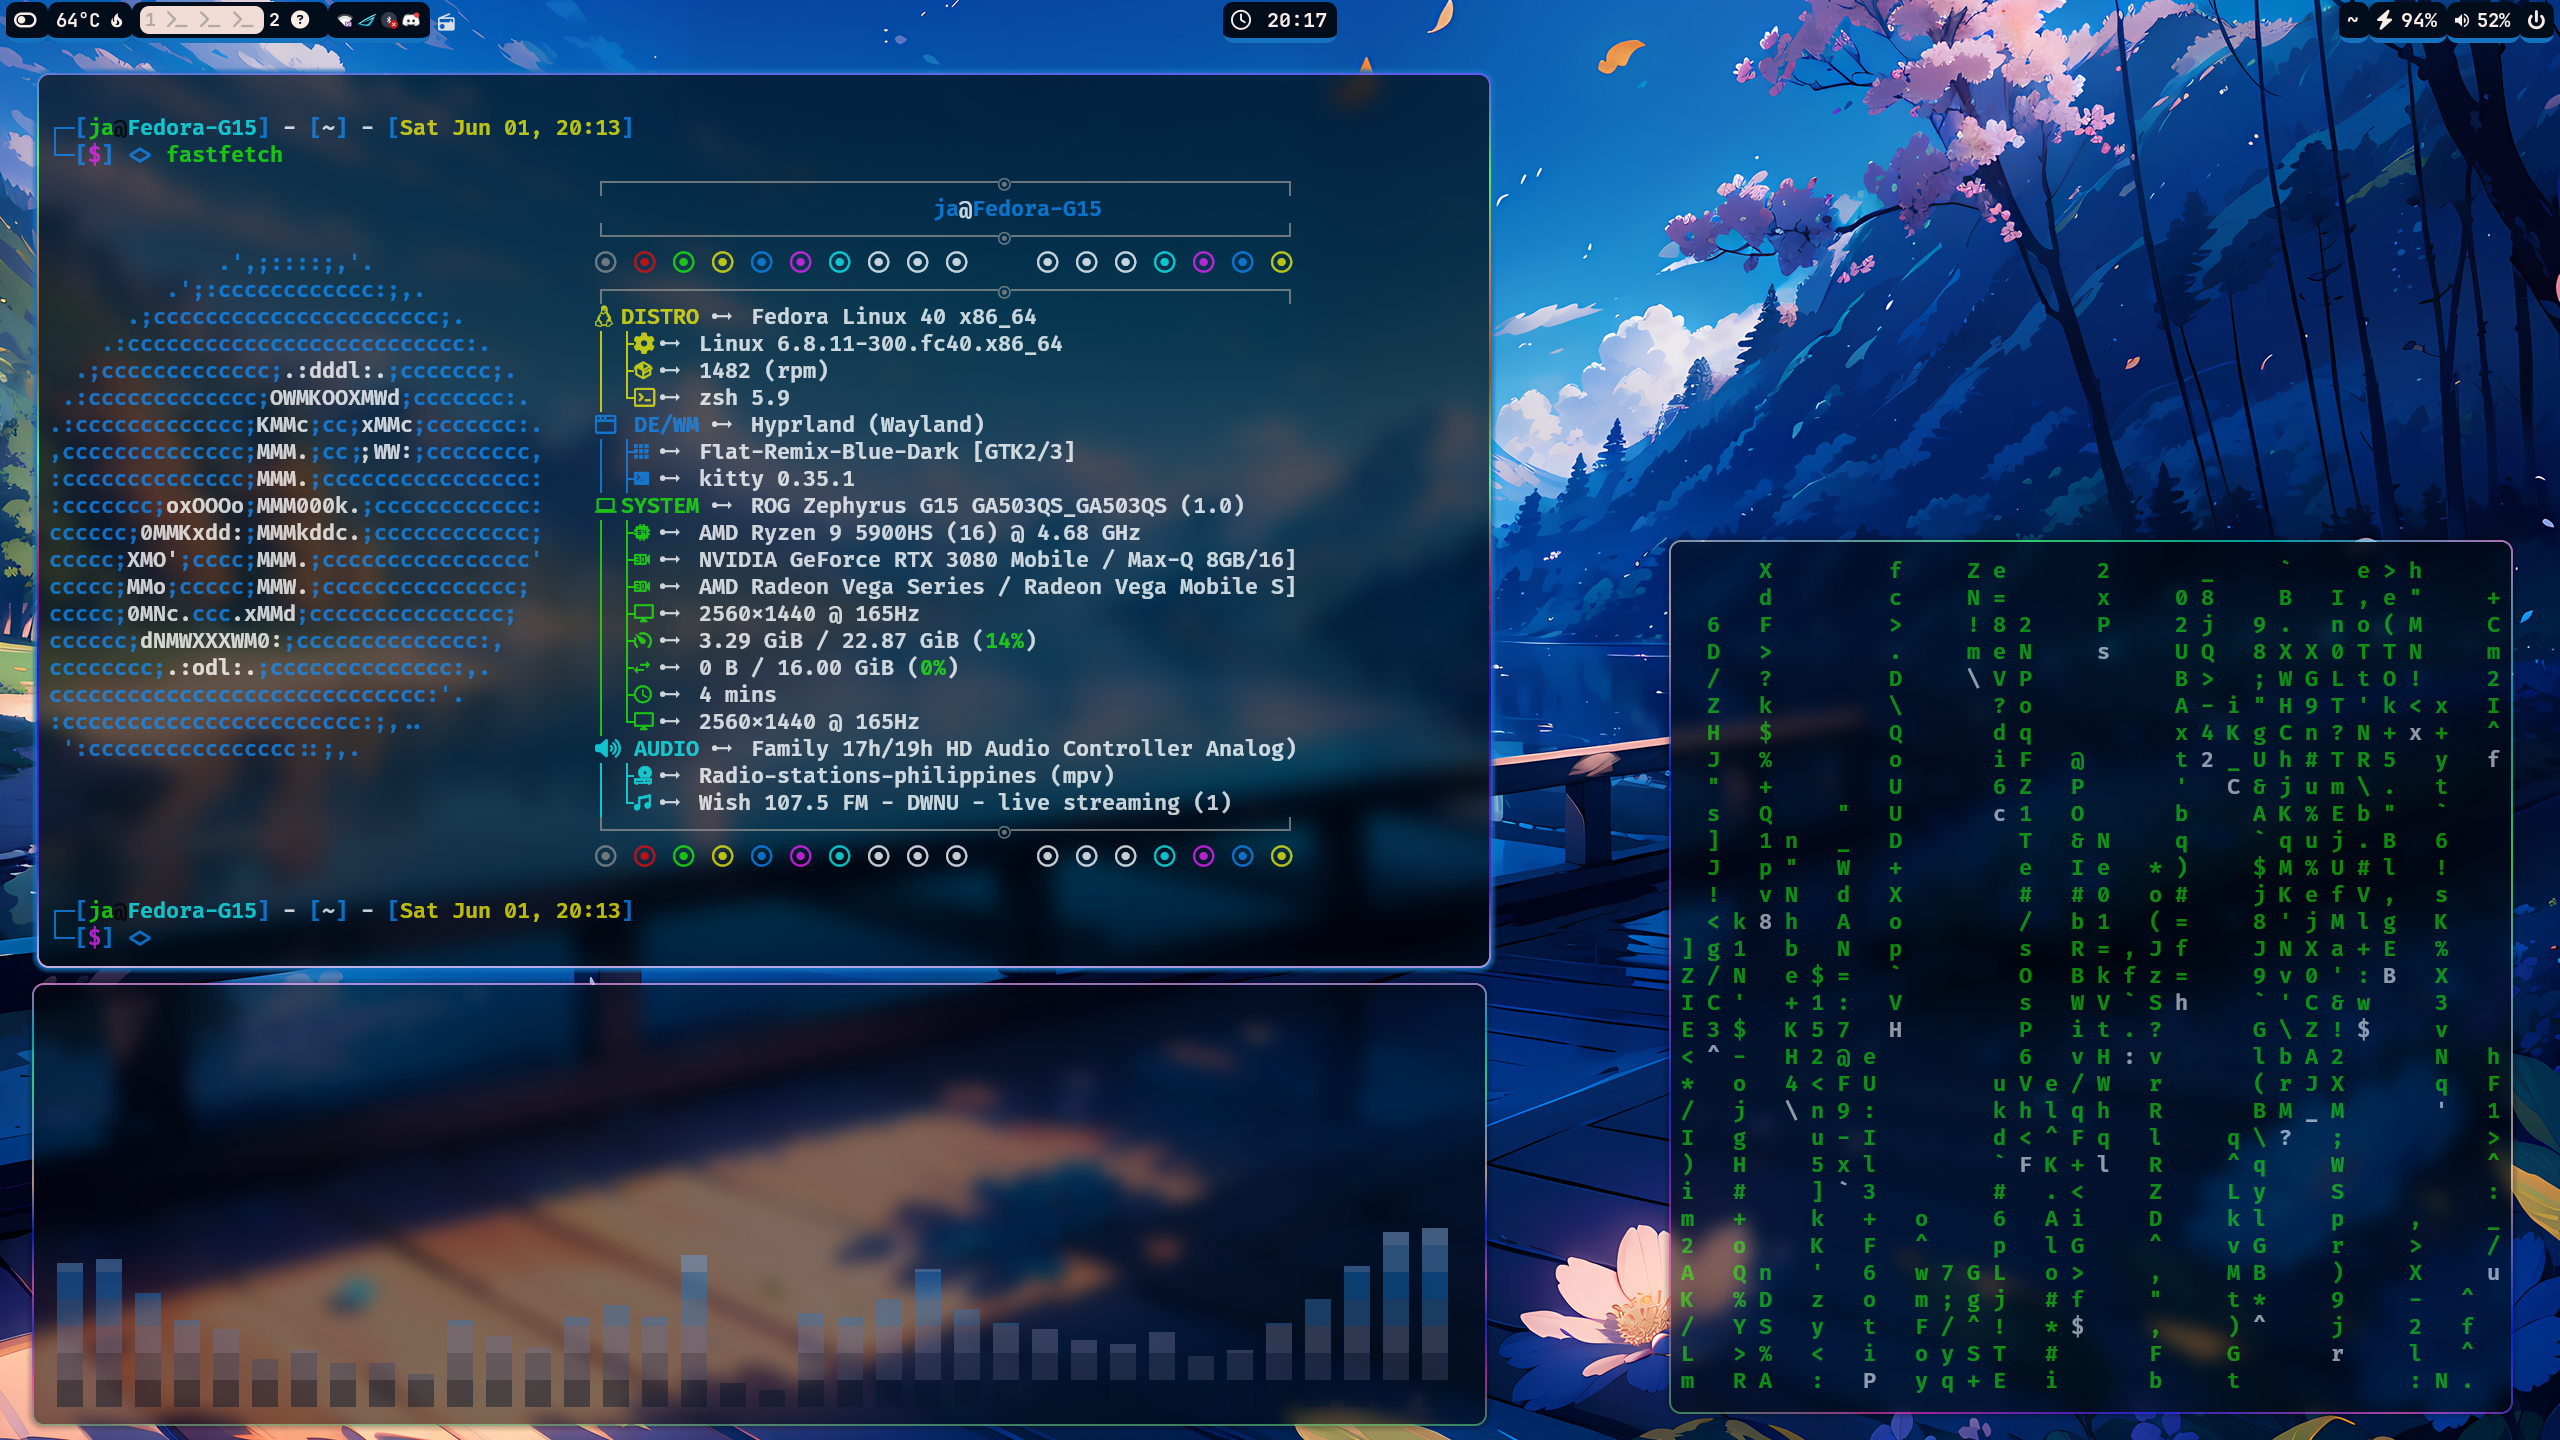Click the swap icon beside 0 B / 16.00 GiB

coord(642,667)
